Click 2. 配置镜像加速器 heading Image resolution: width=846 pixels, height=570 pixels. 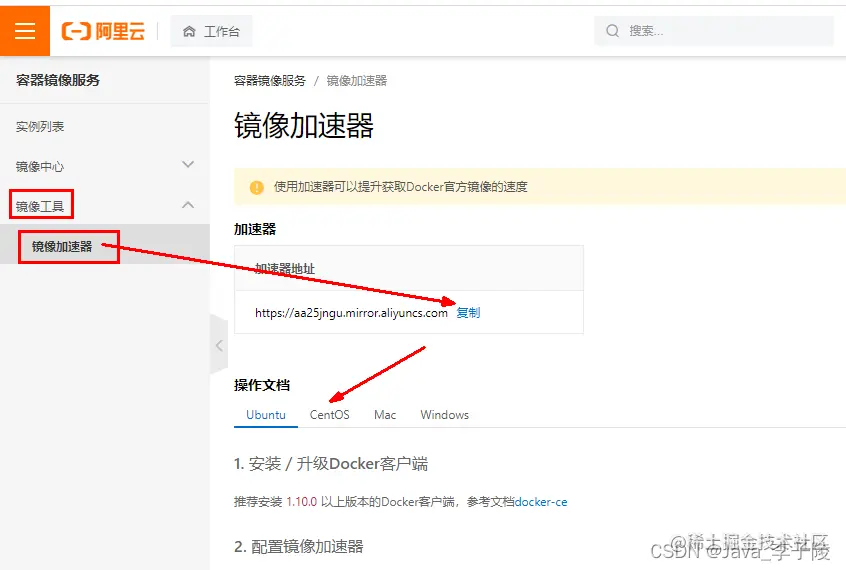(299, 547)
